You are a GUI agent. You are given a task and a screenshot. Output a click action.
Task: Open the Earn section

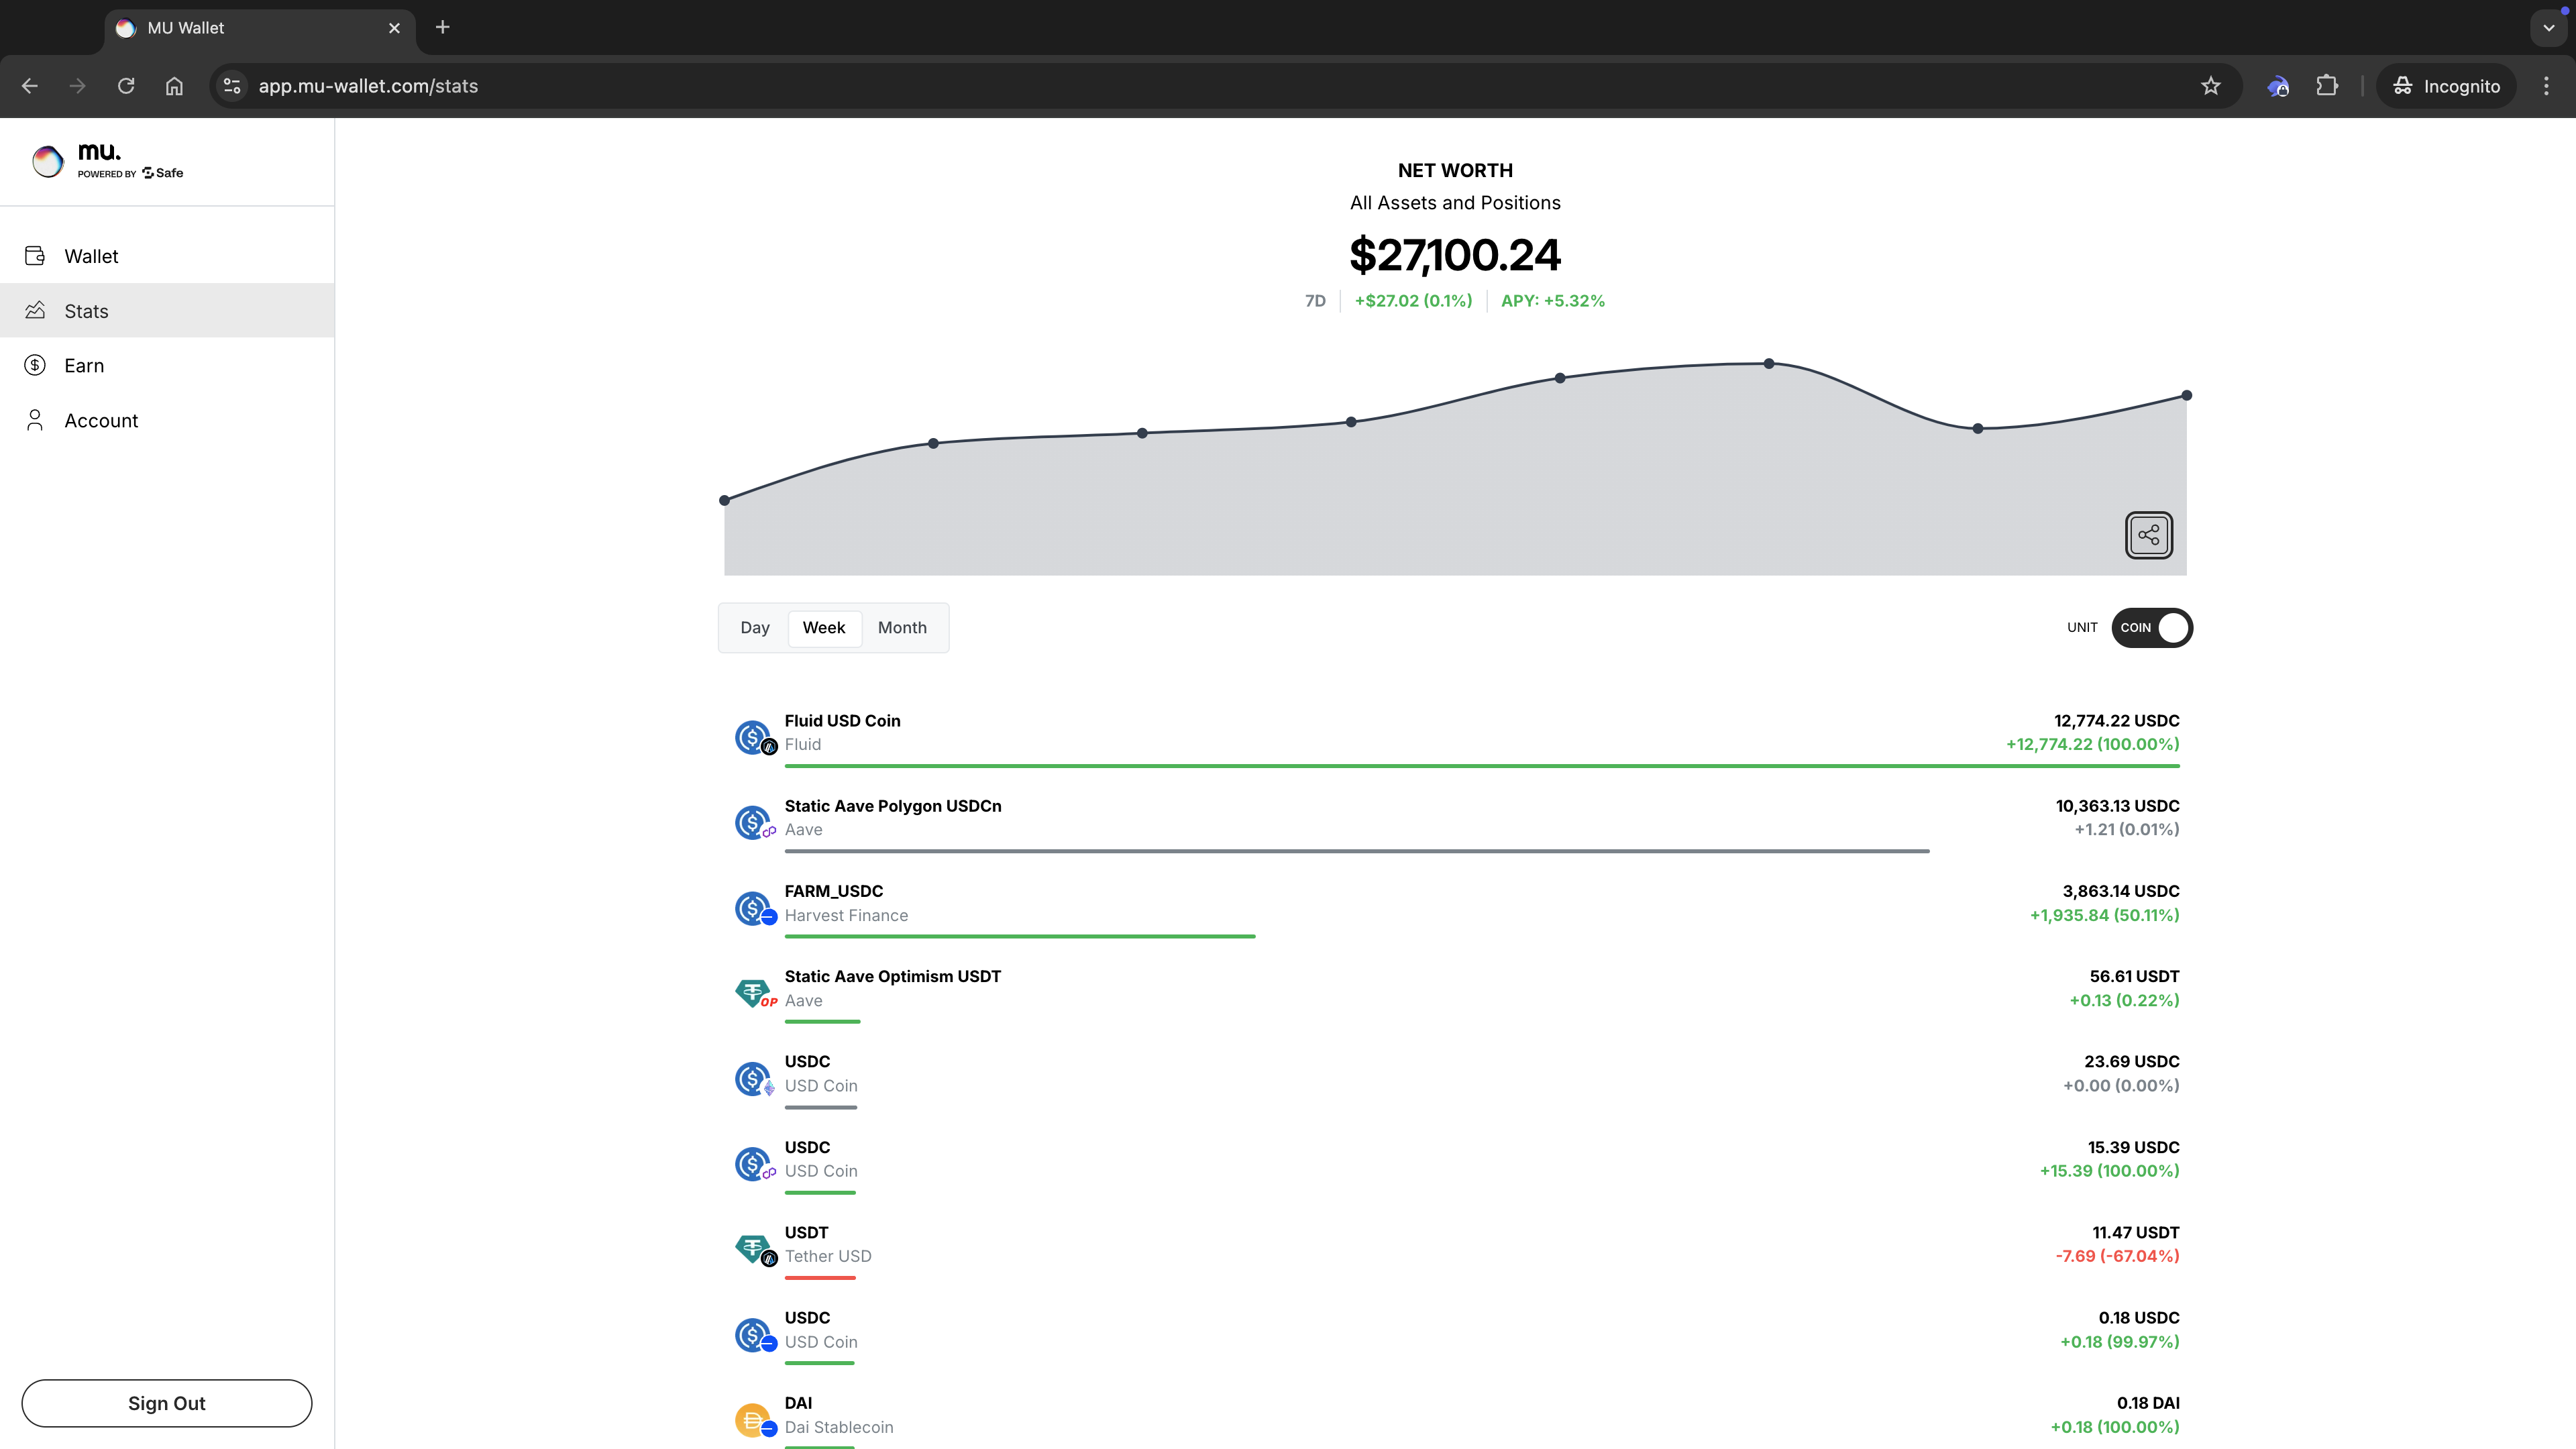pos(167,365)
